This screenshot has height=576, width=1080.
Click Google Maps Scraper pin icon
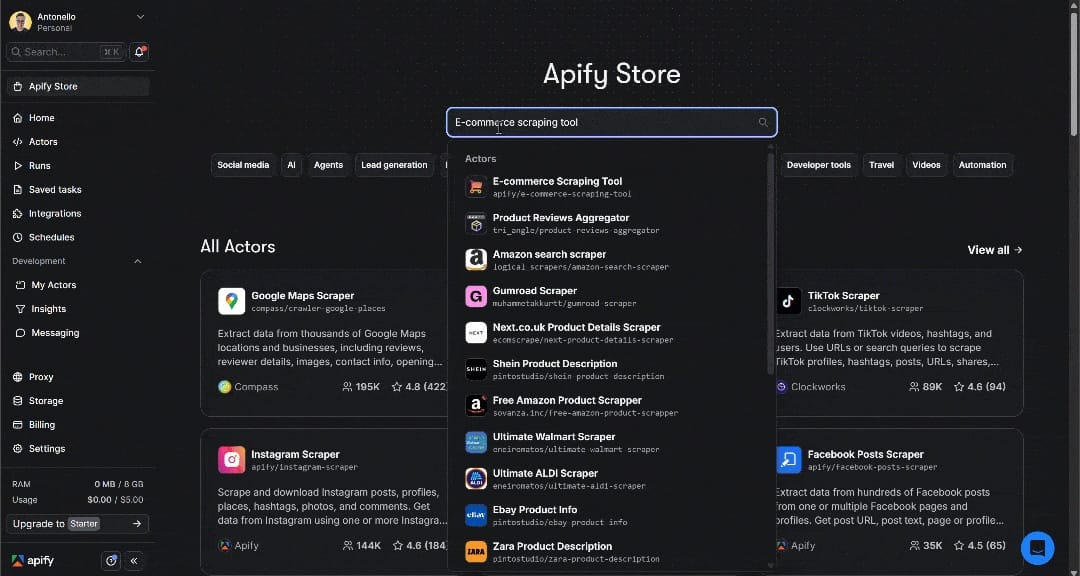231,301
